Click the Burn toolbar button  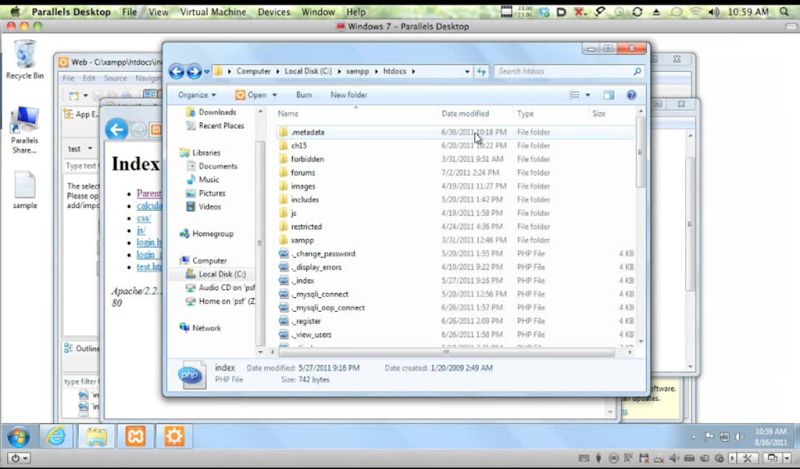(304, 95)
